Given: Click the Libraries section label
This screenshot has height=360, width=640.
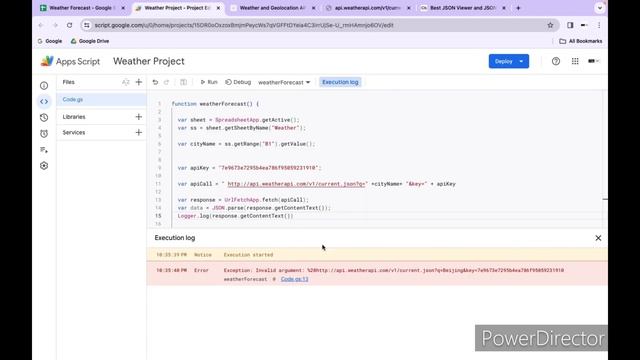Looking at the screenshot, I should pyautogui.click(x=74, y=117).
